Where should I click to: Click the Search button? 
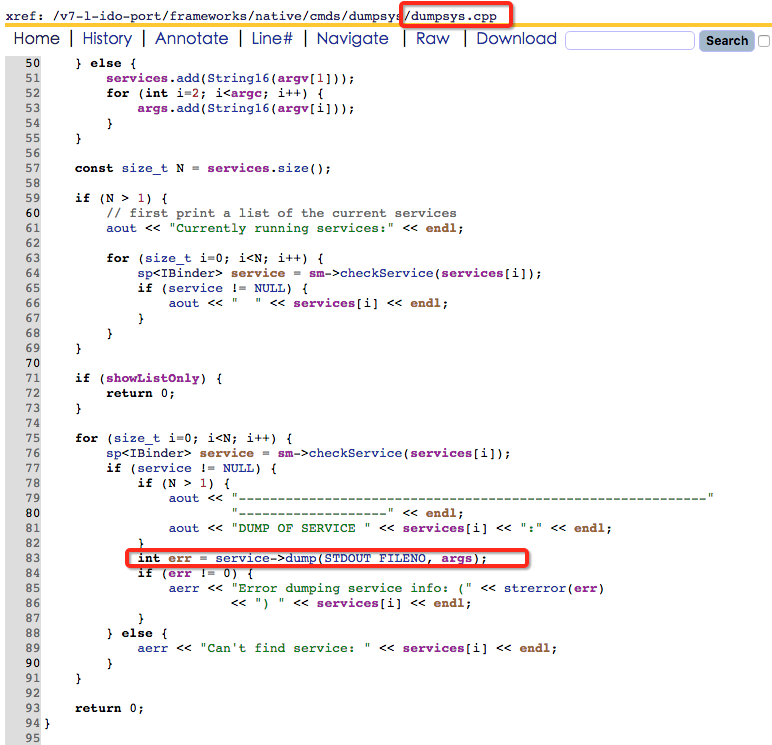(726, 40)
